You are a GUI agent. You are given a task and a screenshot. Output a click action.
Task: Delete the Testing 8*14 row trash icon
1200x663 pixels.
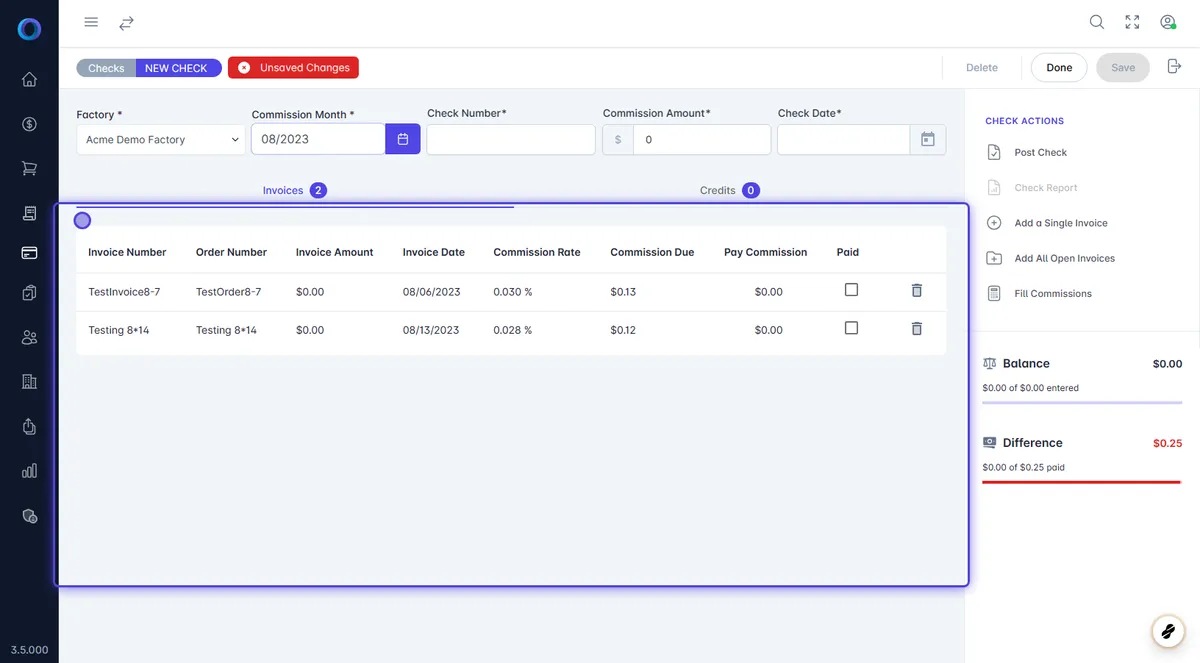(x=916, y=328)
